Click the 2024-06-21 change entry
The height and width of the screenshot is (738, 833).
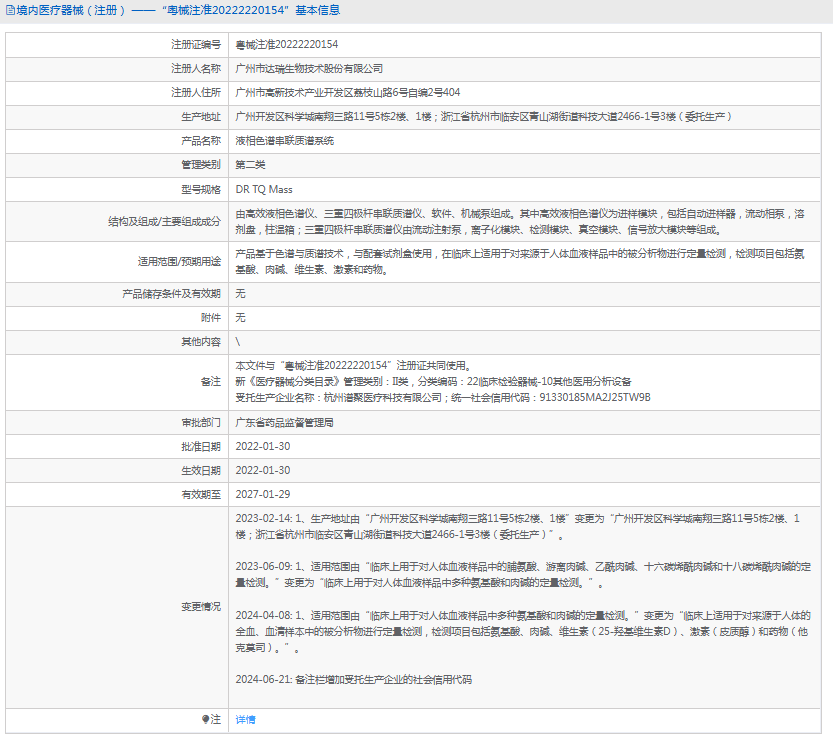[x=354, y=680]
